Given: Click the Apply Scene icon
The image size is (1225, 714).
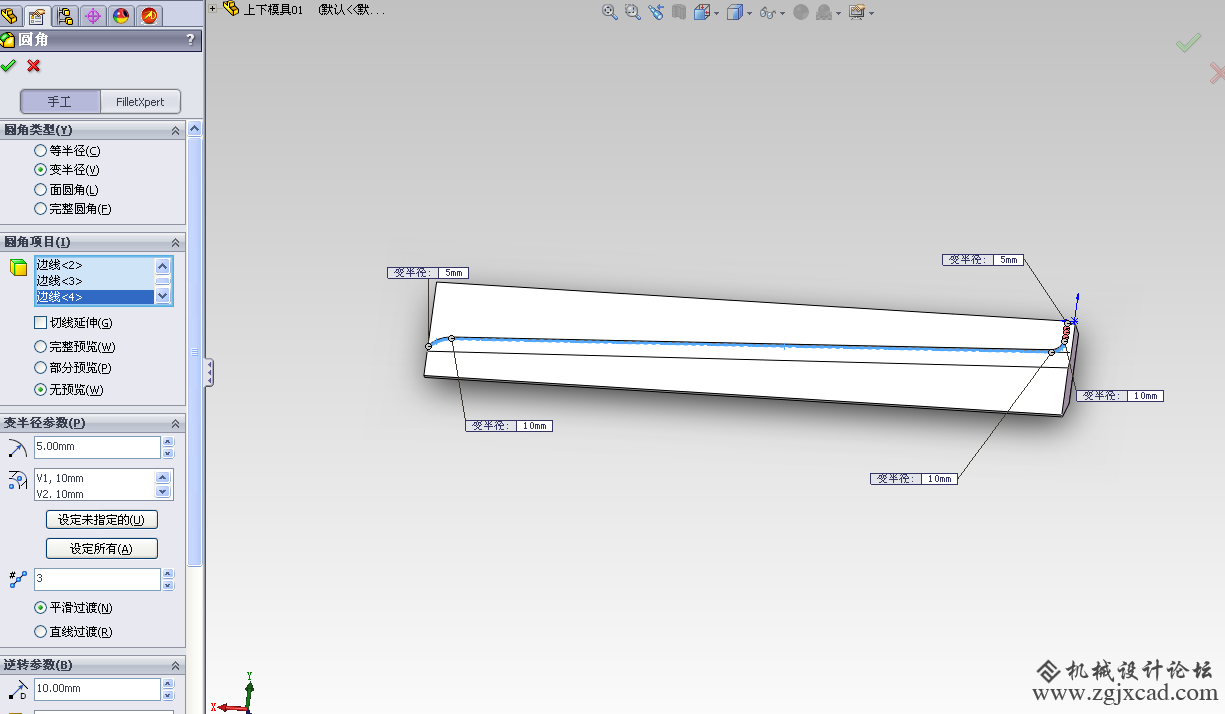Looking at the screenshot, I should (x=824, y=12).
